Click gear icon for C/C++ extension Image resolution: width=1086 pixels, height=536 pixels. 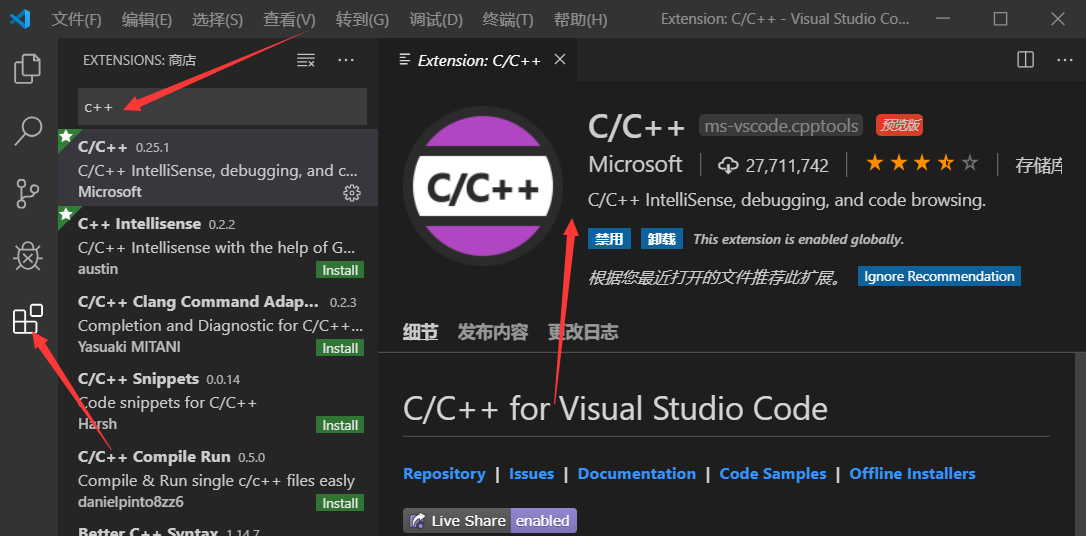coord(352,193)
